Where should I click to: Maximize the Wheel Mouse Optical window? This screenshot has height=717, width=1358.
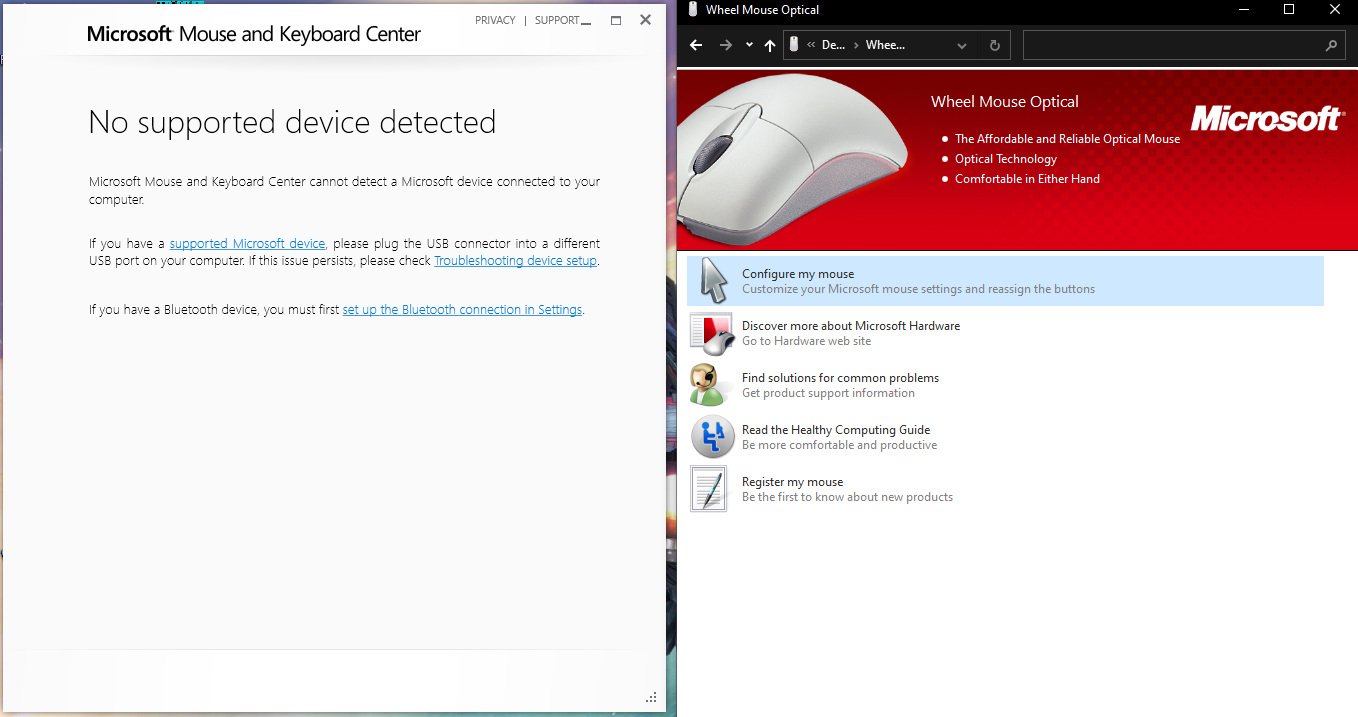1289,10
